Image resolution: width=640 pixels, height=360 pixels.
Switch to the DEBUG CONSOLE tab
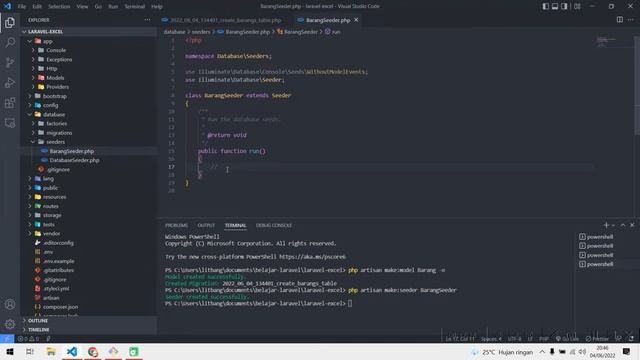pos(274,225)
